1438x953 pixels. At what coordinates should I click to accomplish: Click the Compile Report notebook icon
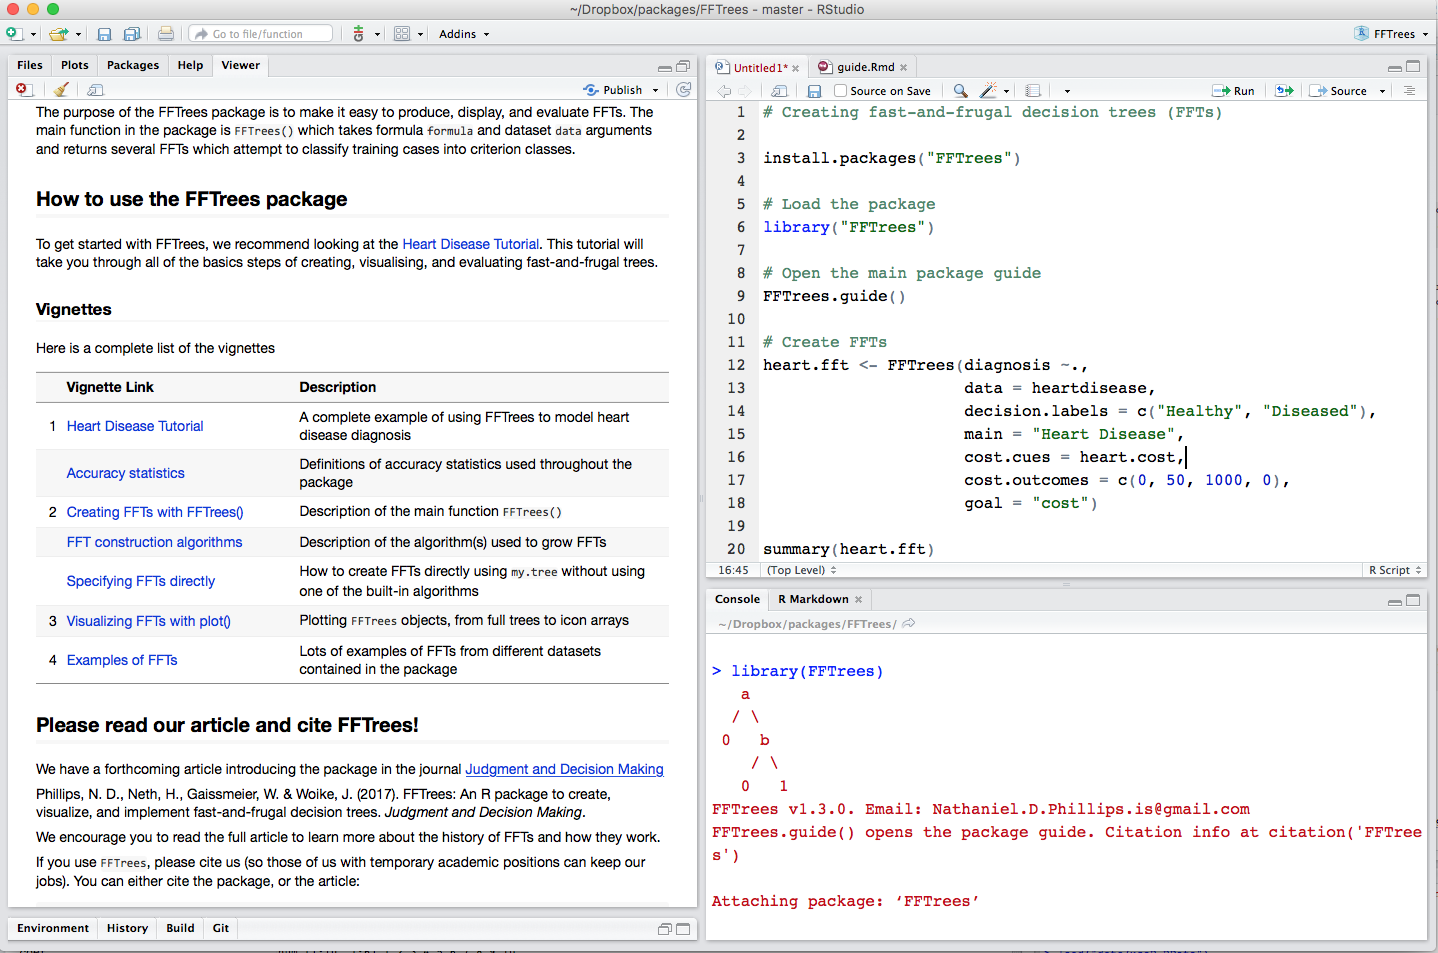pos(1033,91)
